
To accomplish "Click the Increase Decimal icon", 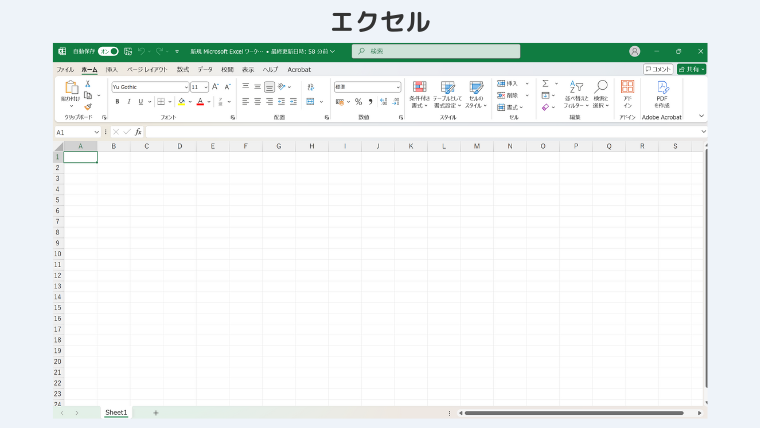I will 383,102.
